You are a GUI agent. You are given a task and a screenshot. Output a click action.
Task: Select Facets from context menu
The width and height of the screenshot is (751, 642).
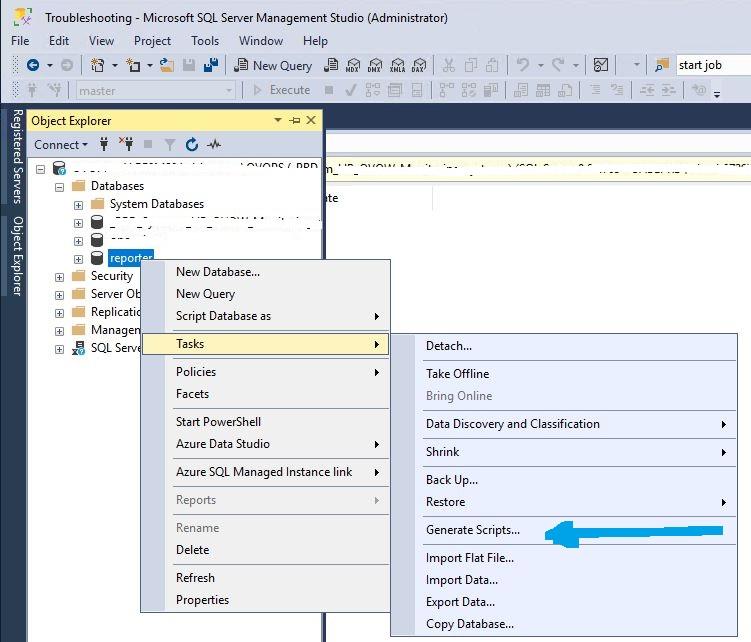tap(266, 394)
